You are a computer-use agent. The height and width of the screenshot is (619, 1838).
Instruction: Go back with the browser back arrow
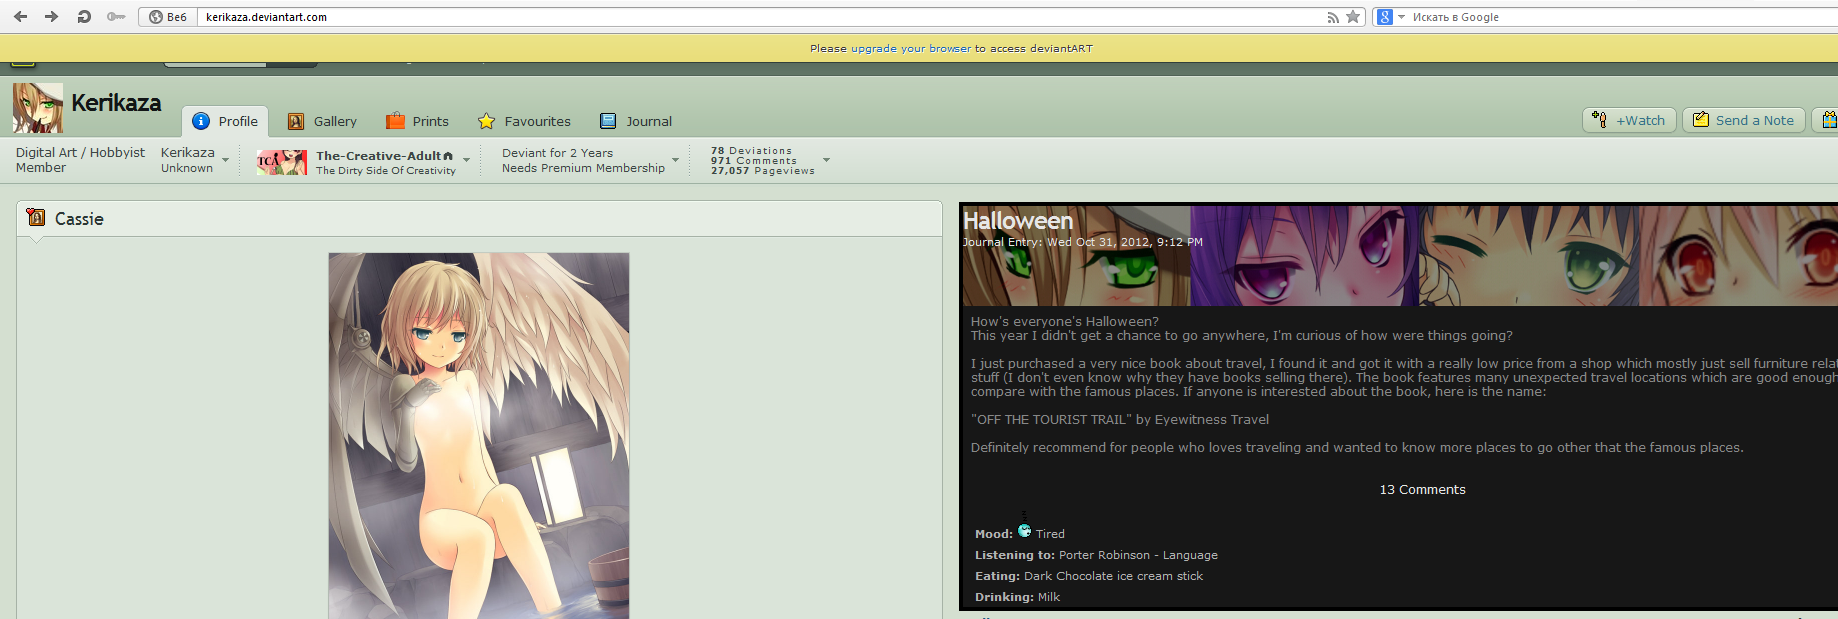click(x=20, y=17)
